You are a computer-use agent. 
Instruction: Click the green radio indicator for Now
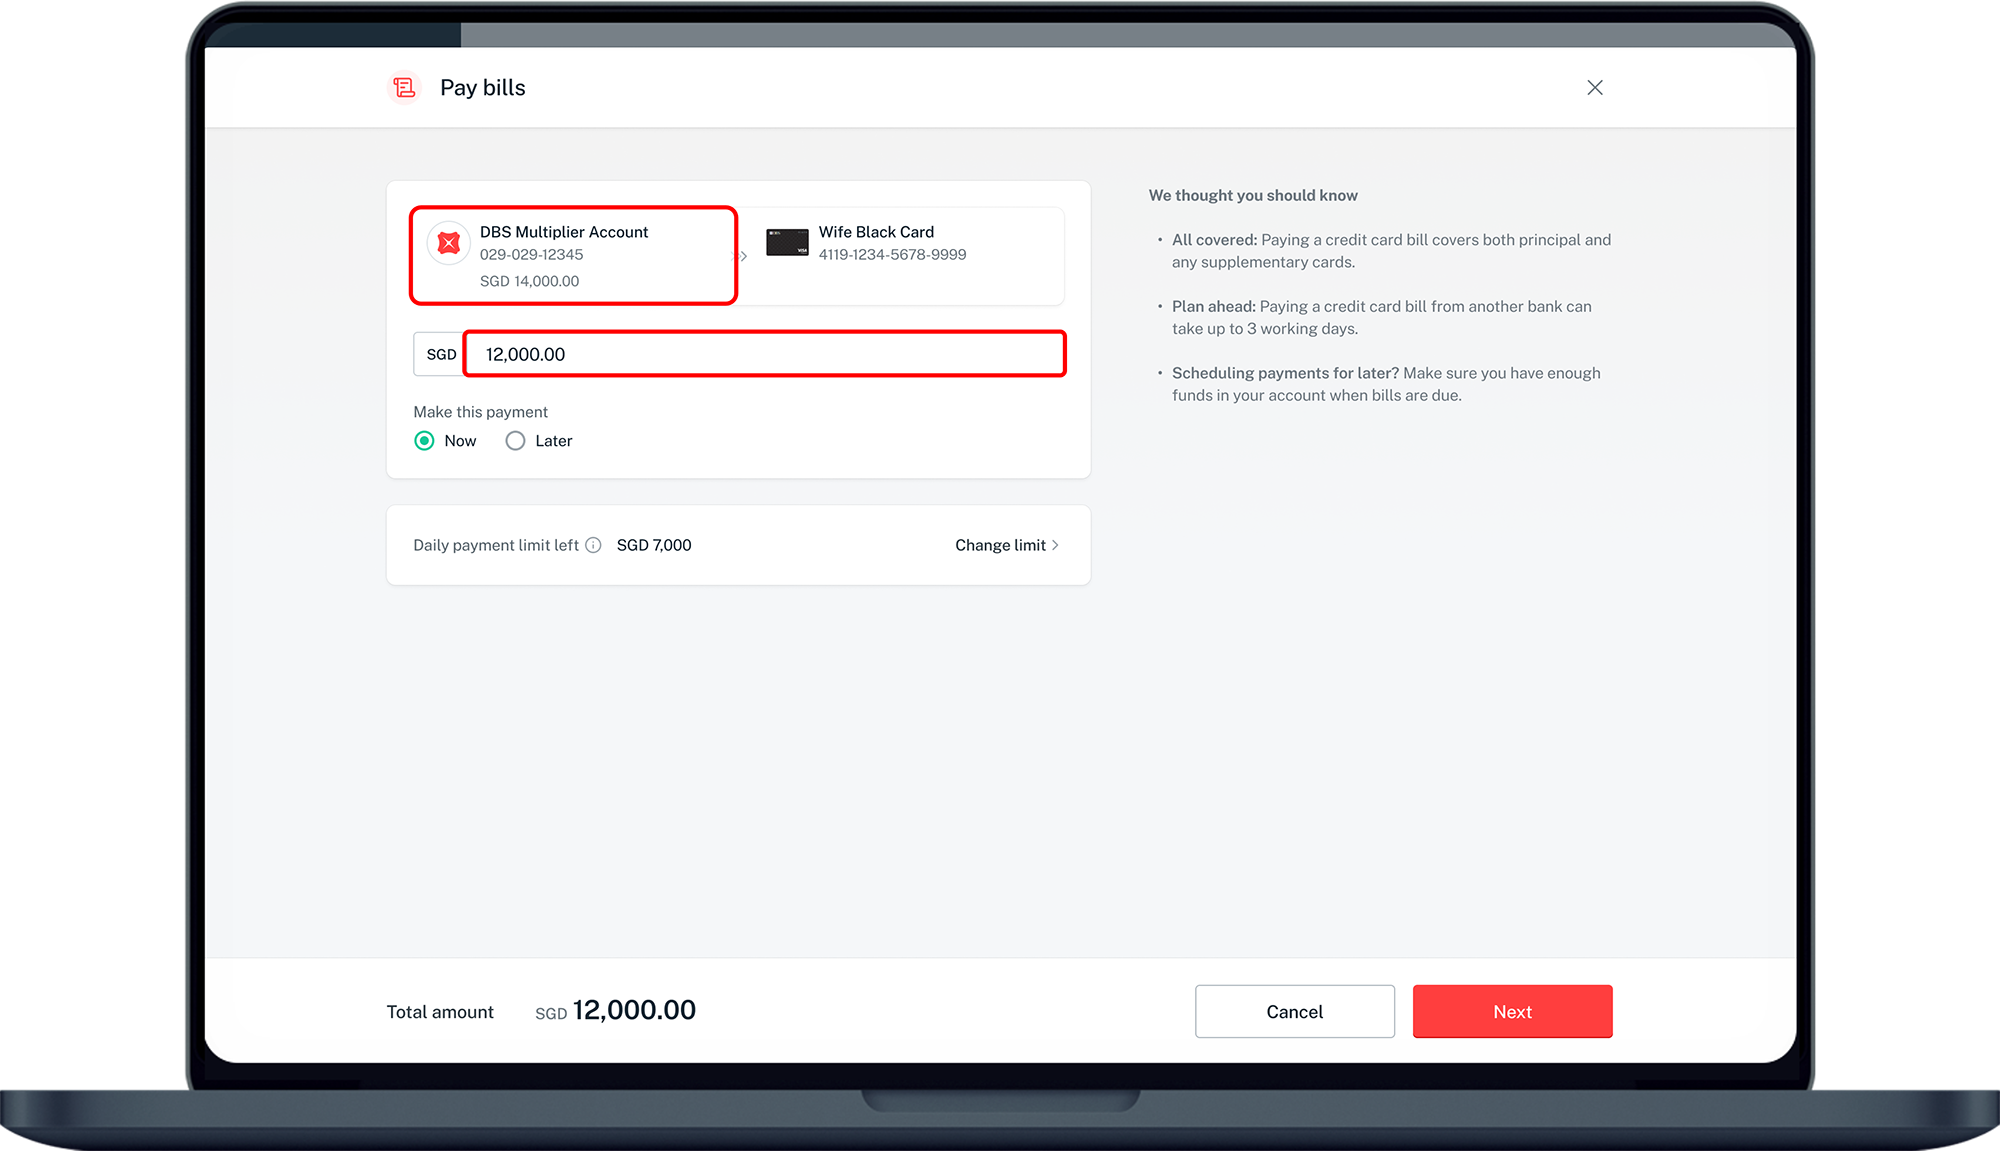[424, 440]
